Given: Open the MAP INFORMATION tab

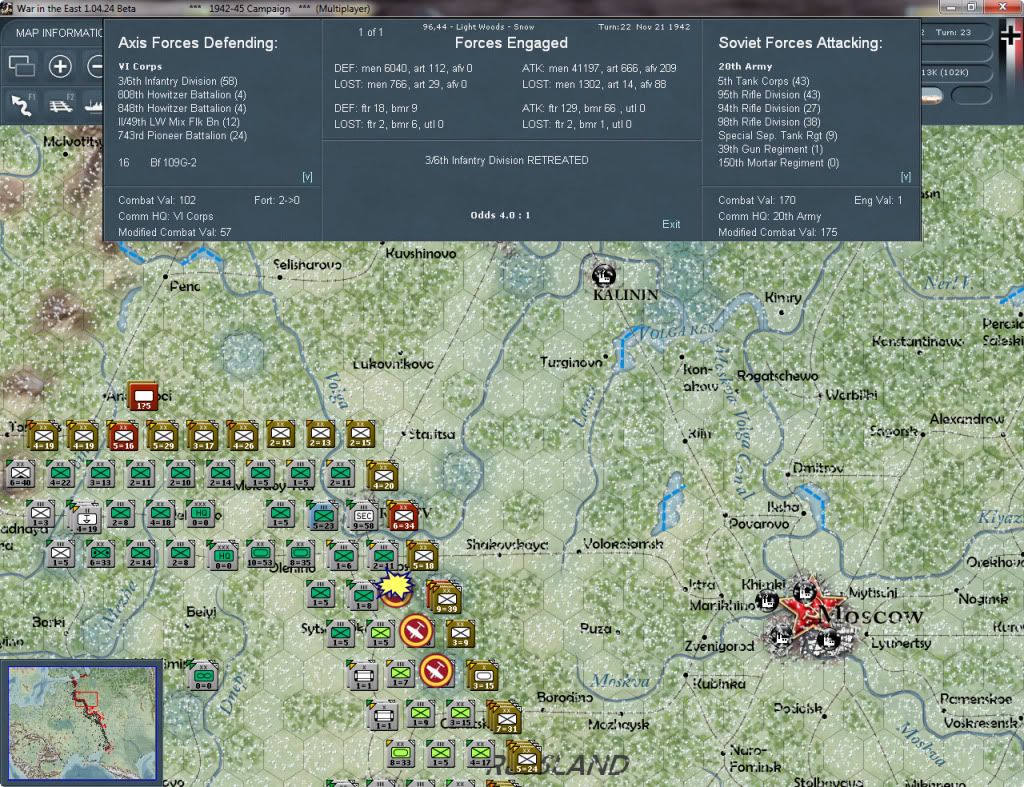Looking at the screenshot, I should click(59, 33).
